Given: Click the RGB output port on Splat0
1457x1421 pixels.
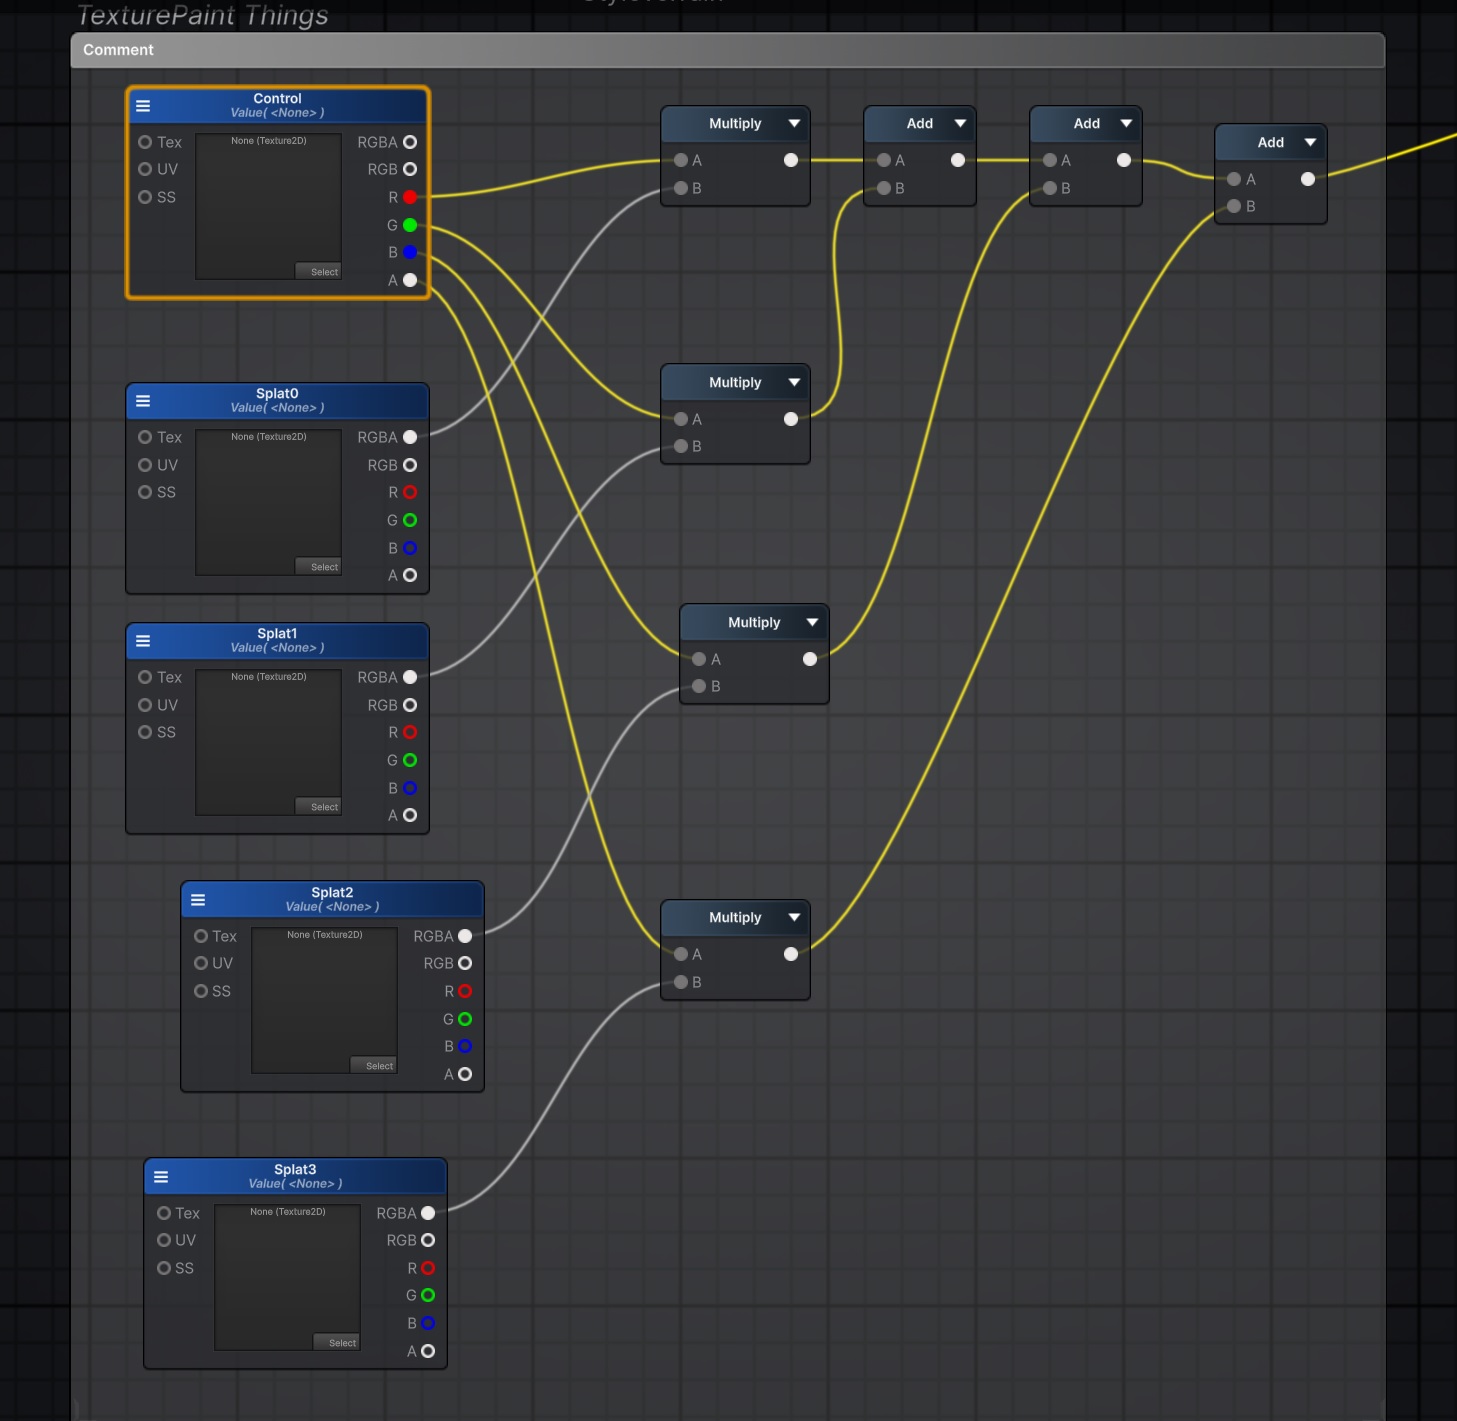Looking at the screenshot, I should [x=410, y=465].
